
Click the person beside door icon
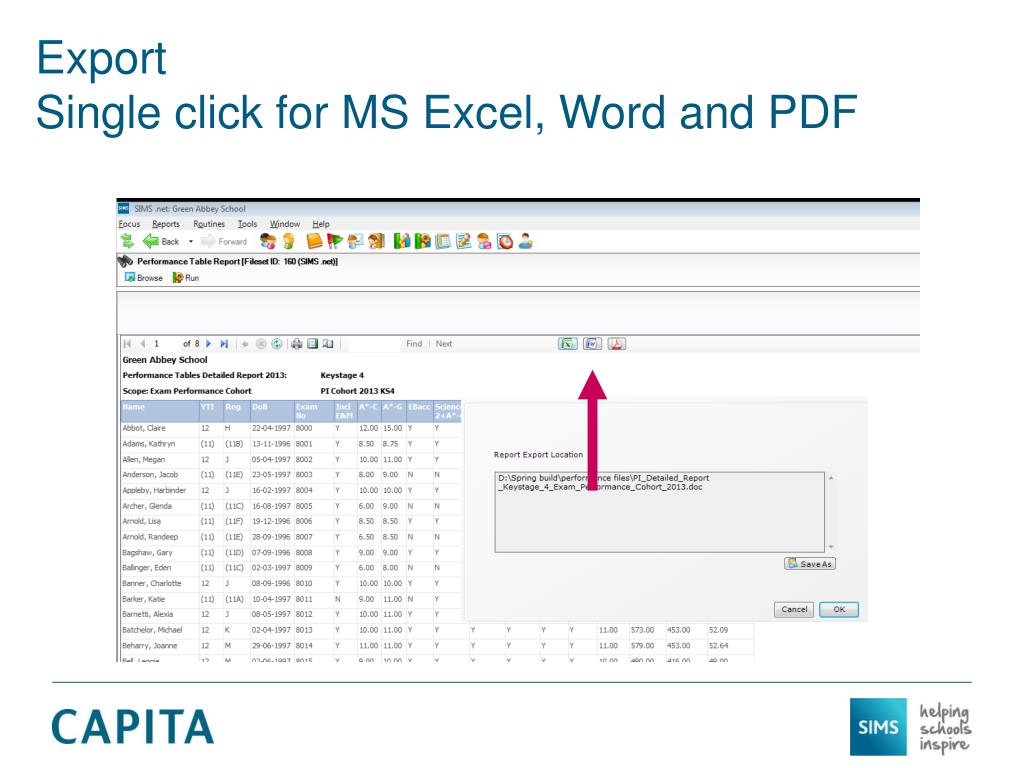click(376, 241)
